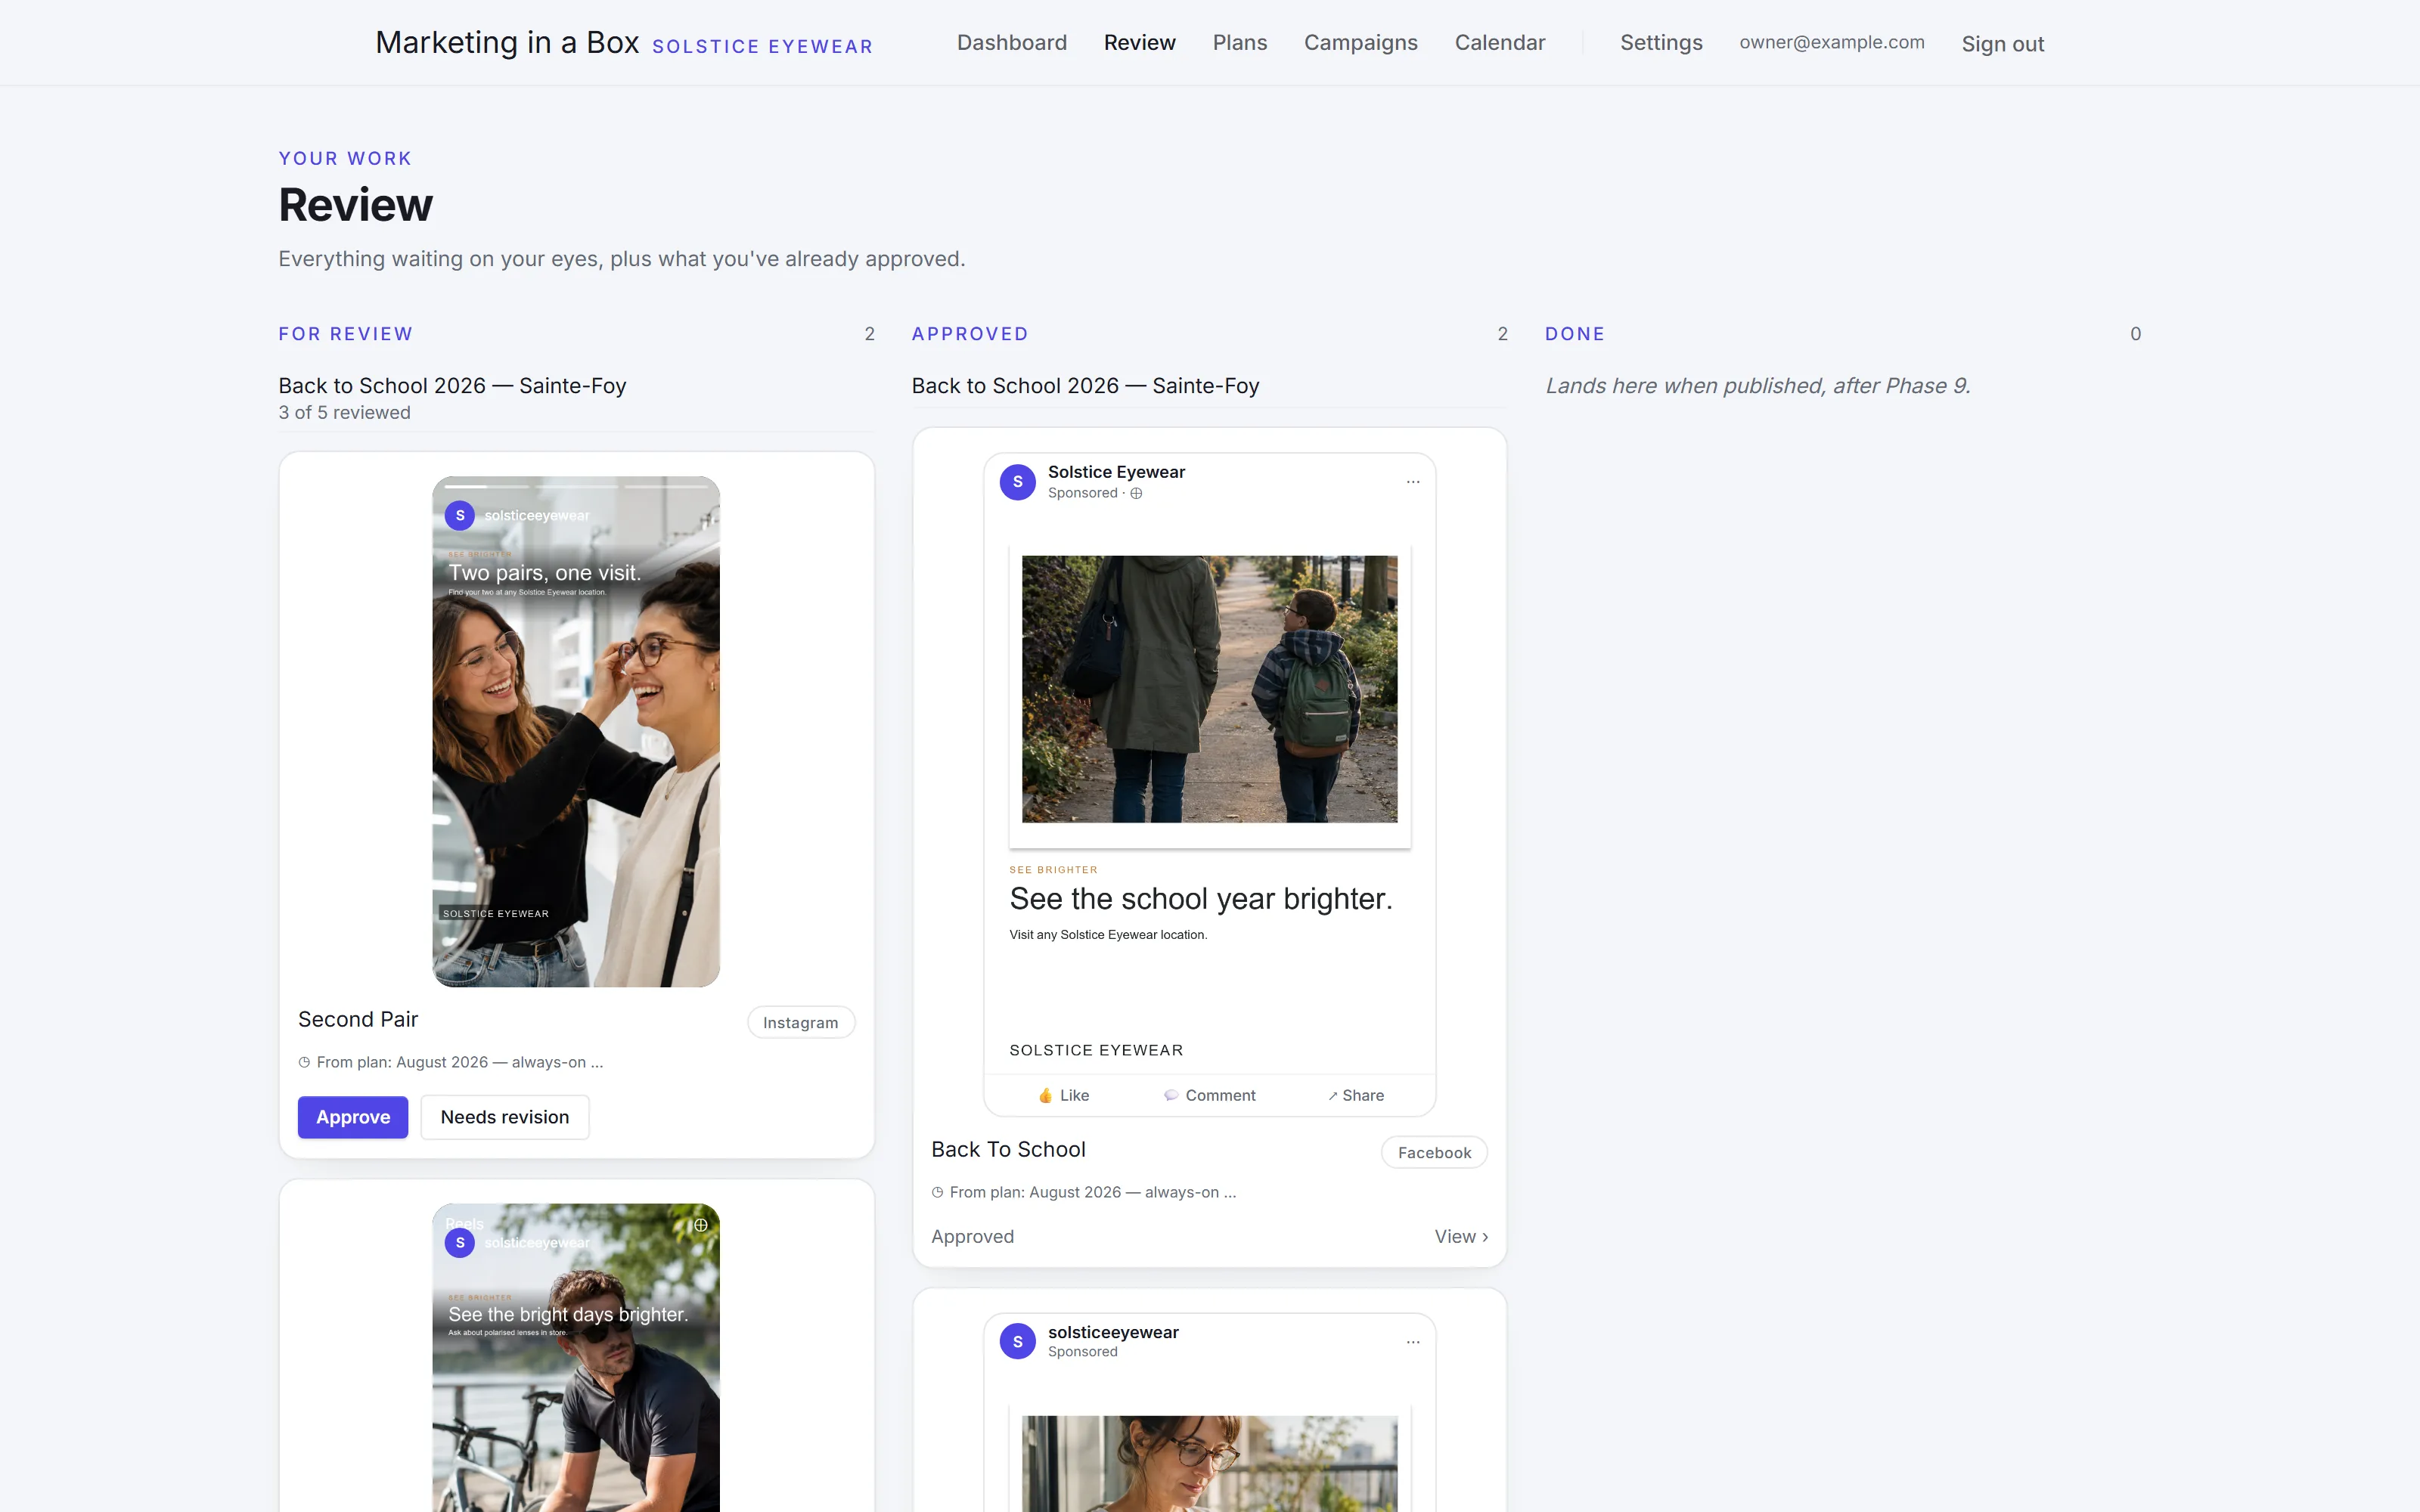Viewport: 2420px width, 1512px height.
Task: Click the Like thumbs-up icon
Action: pyautogui.click(x=1045, y=1095)
